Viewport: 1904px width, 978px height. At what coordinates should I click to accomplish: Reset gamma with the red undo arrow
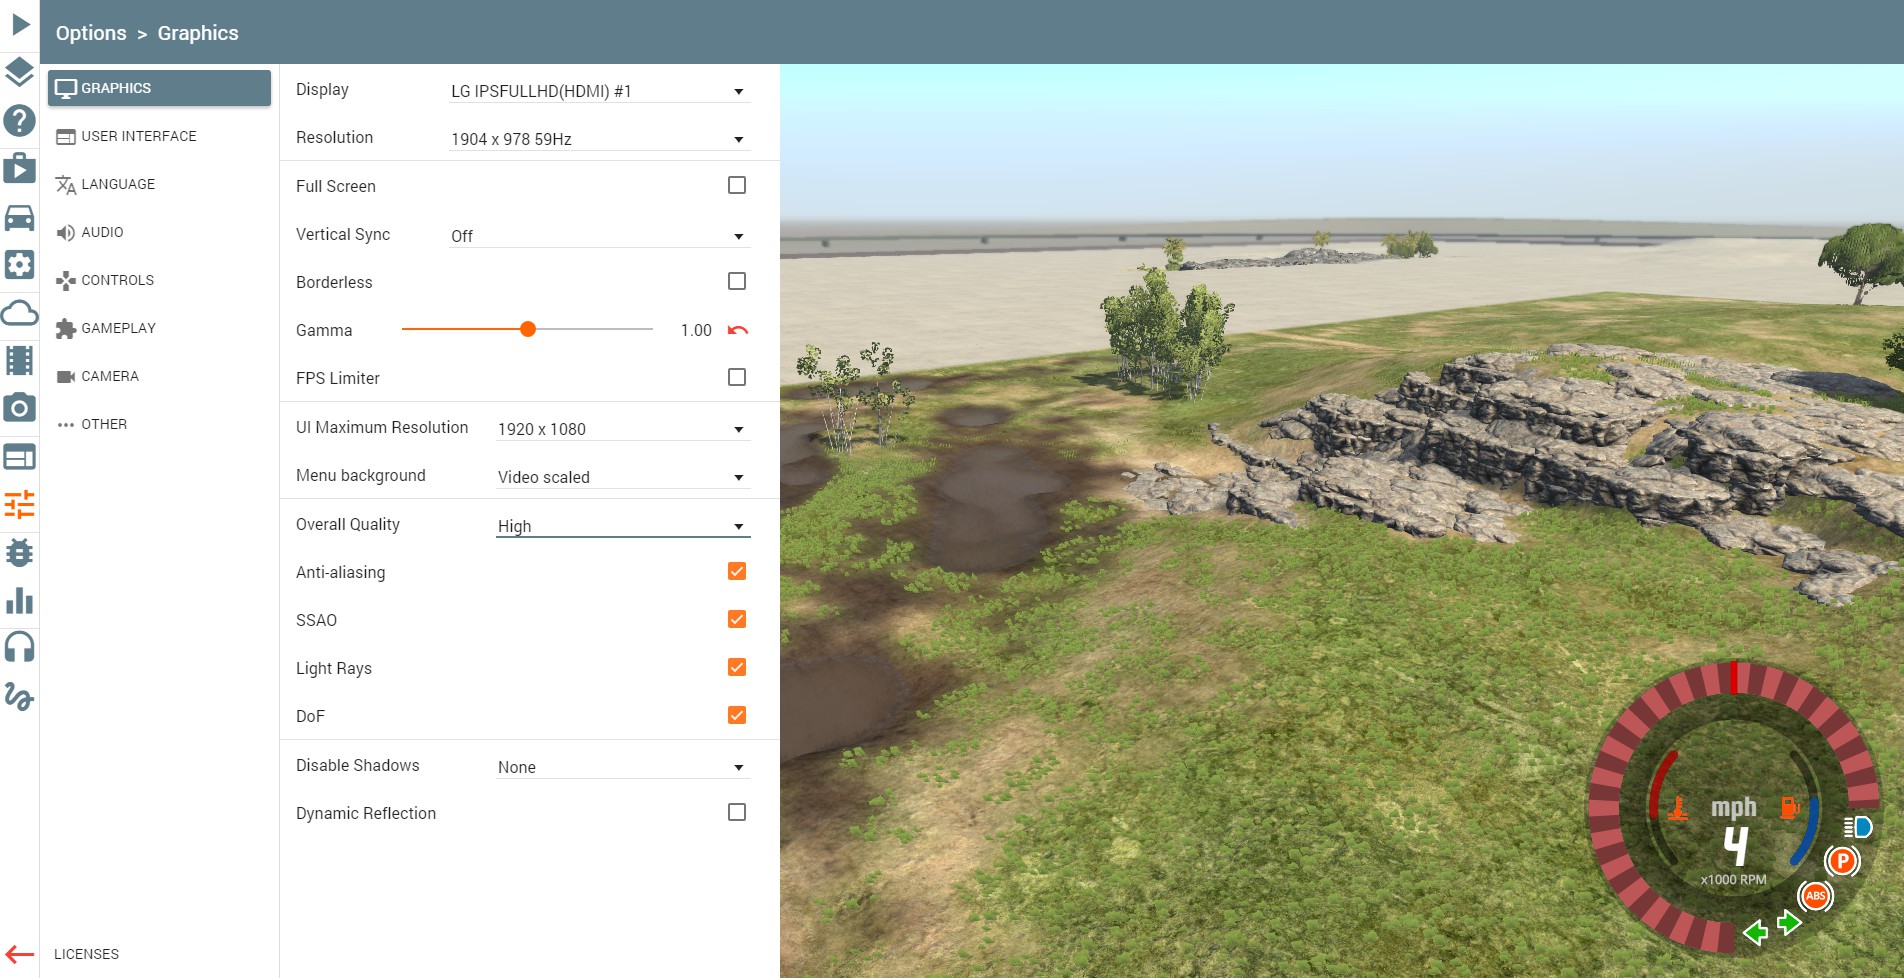tap(738, 330)
